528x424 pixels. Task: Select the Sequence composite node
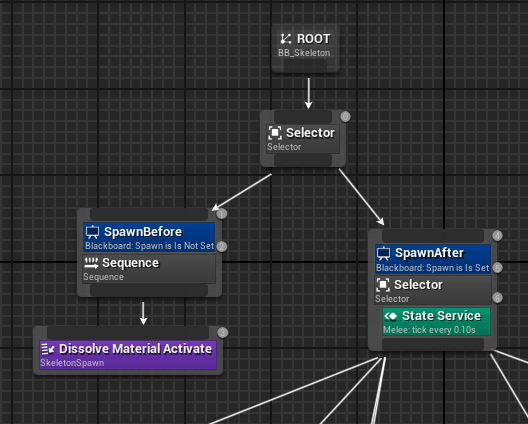[149, 269]
